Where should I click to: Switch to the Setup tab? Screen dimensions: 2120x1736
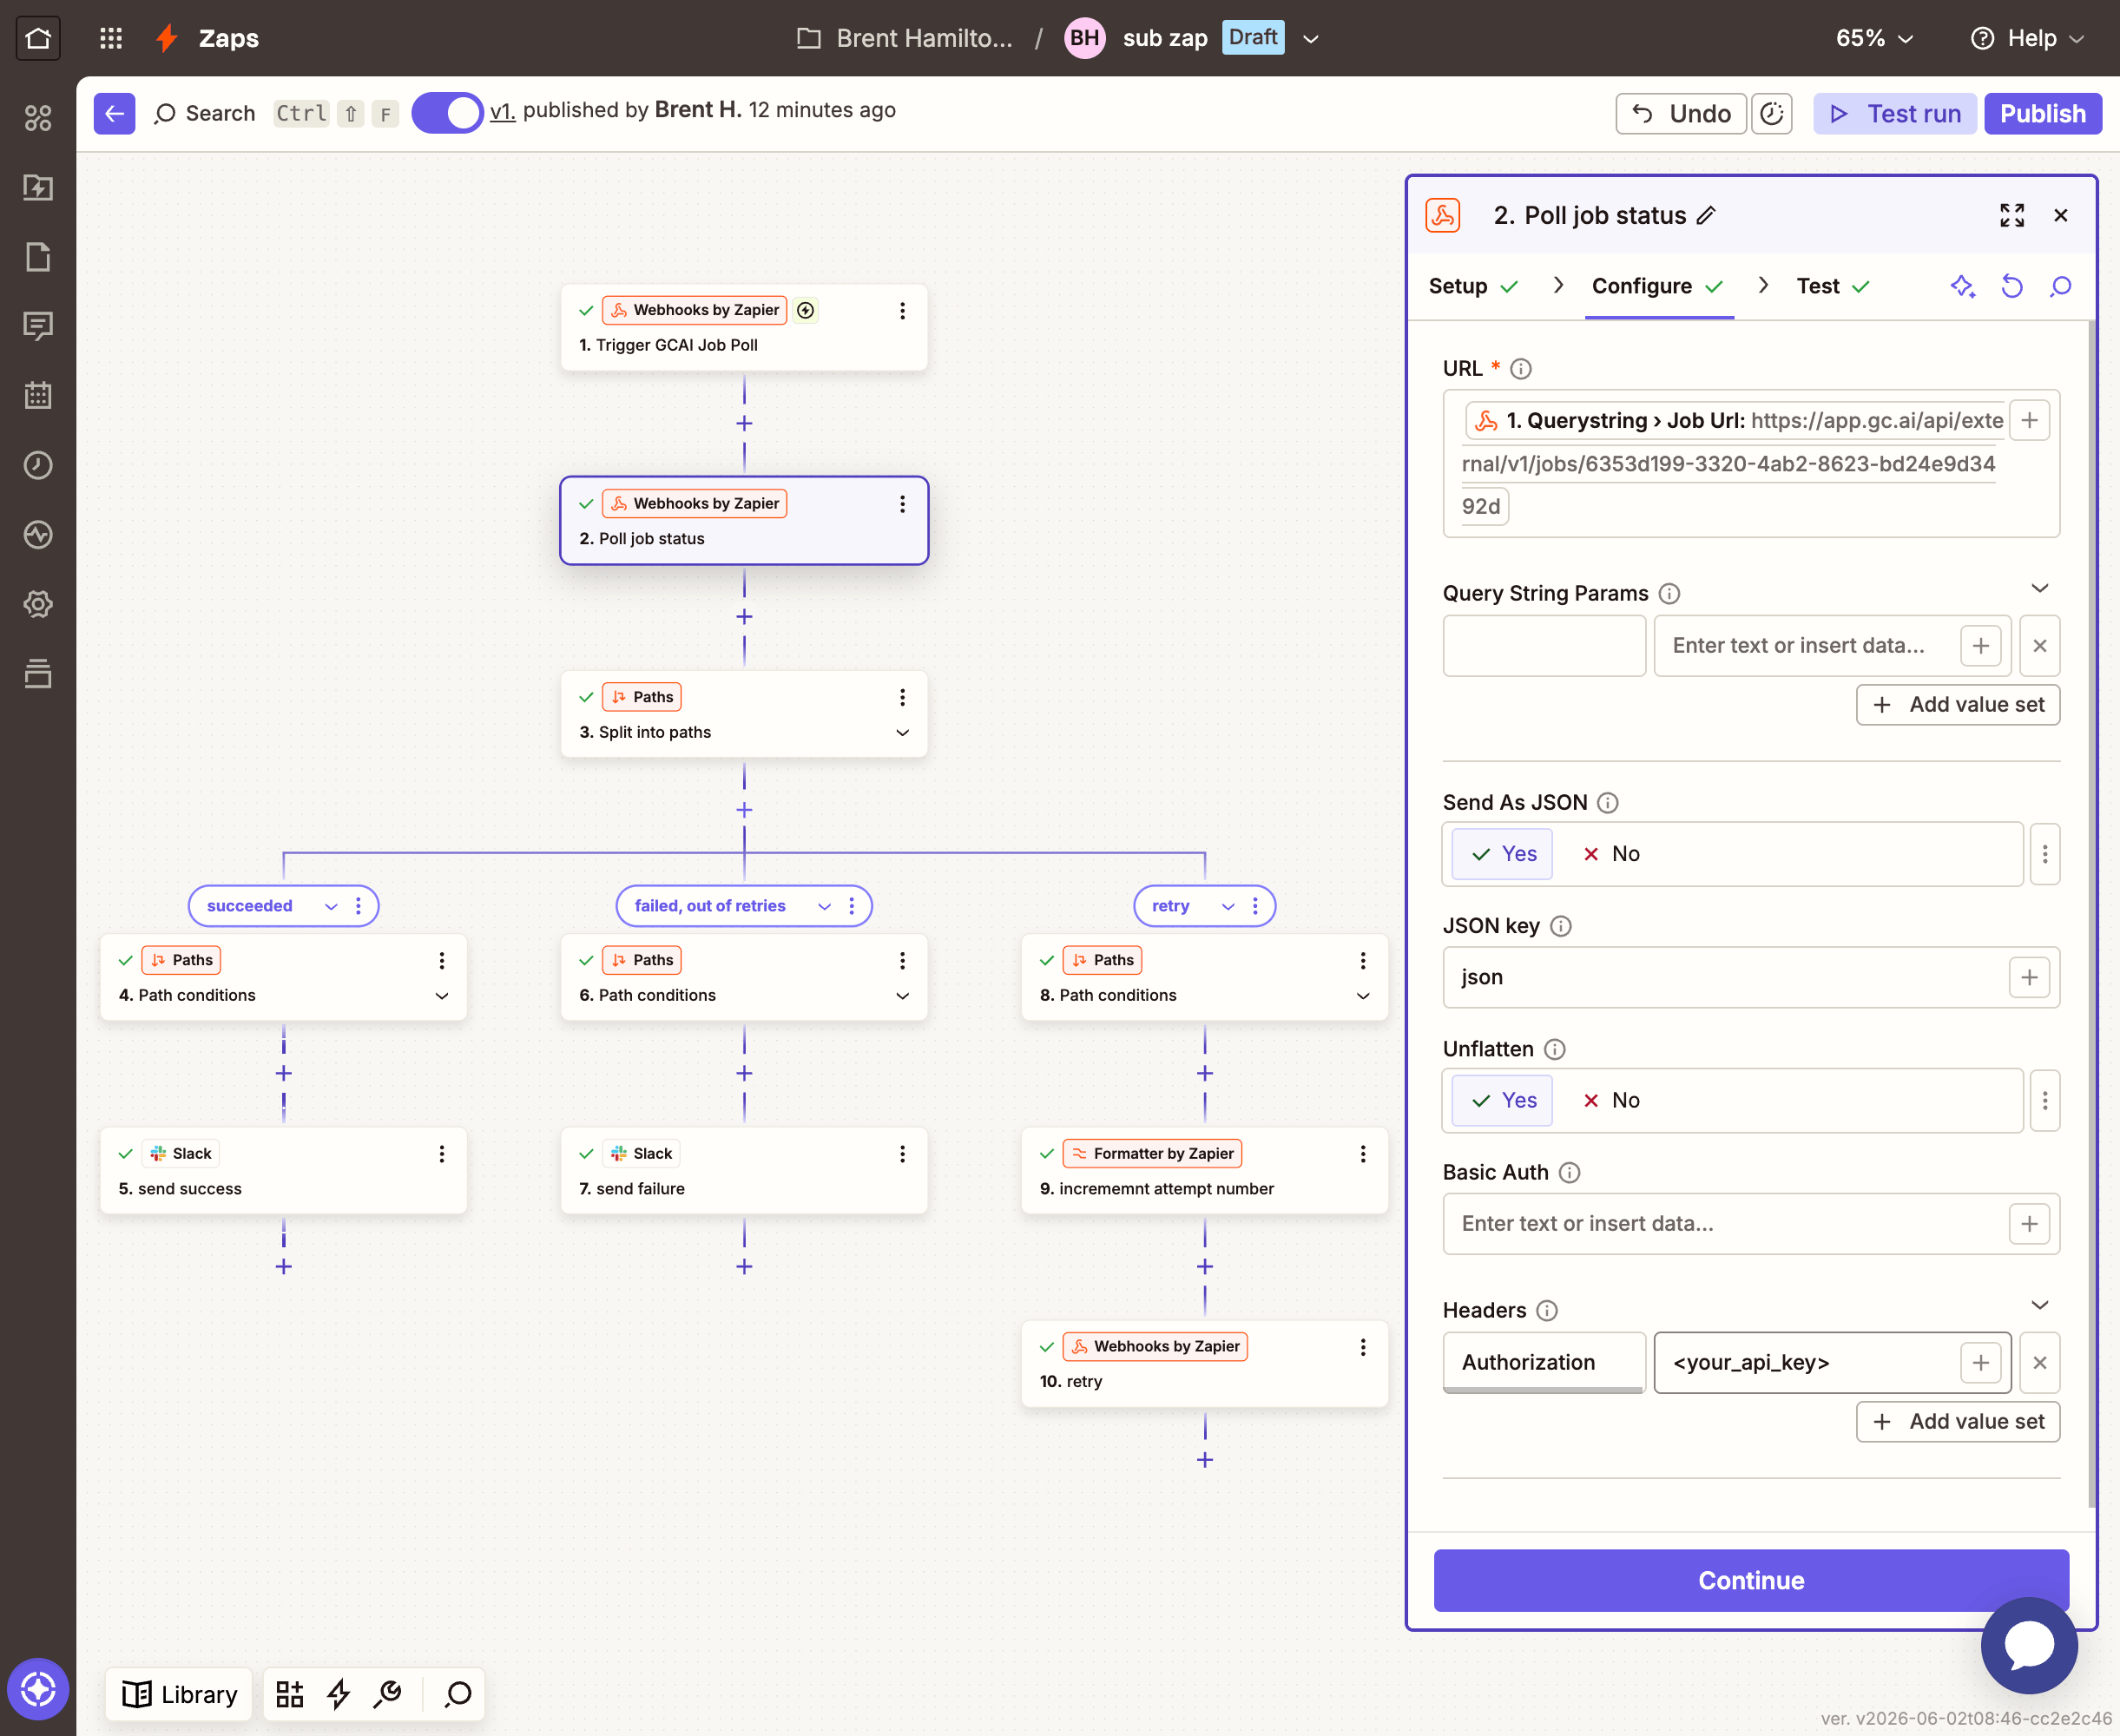point(1472,286)
